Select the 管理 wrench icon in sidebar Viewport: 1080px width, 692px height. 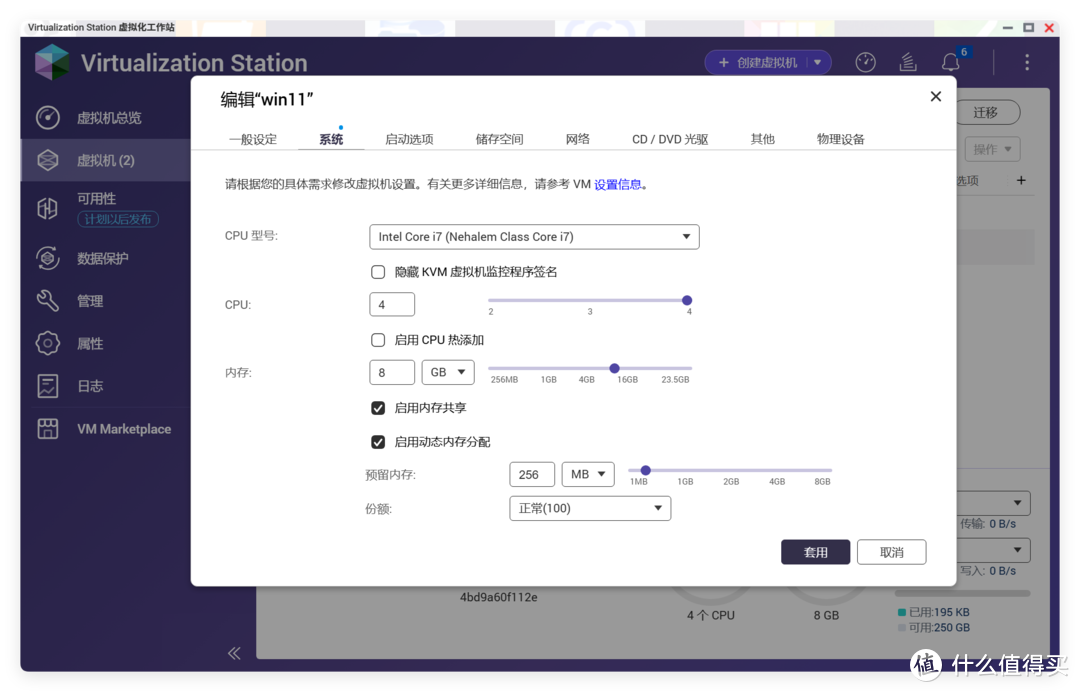point(48,301)
